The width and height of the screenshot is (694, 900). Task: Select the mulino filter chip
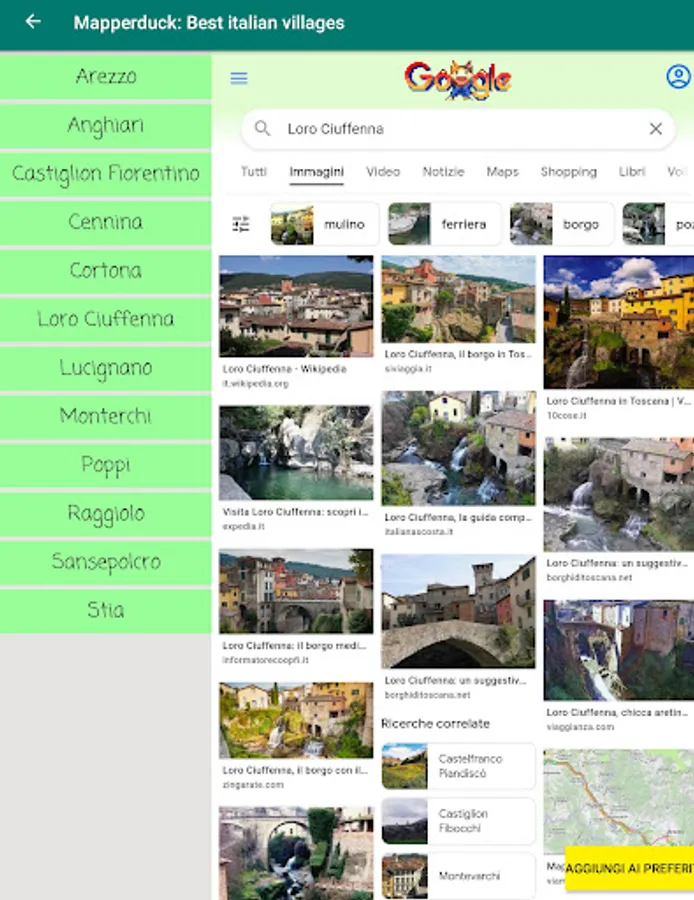pyautogui.click(x=324, y=224)
